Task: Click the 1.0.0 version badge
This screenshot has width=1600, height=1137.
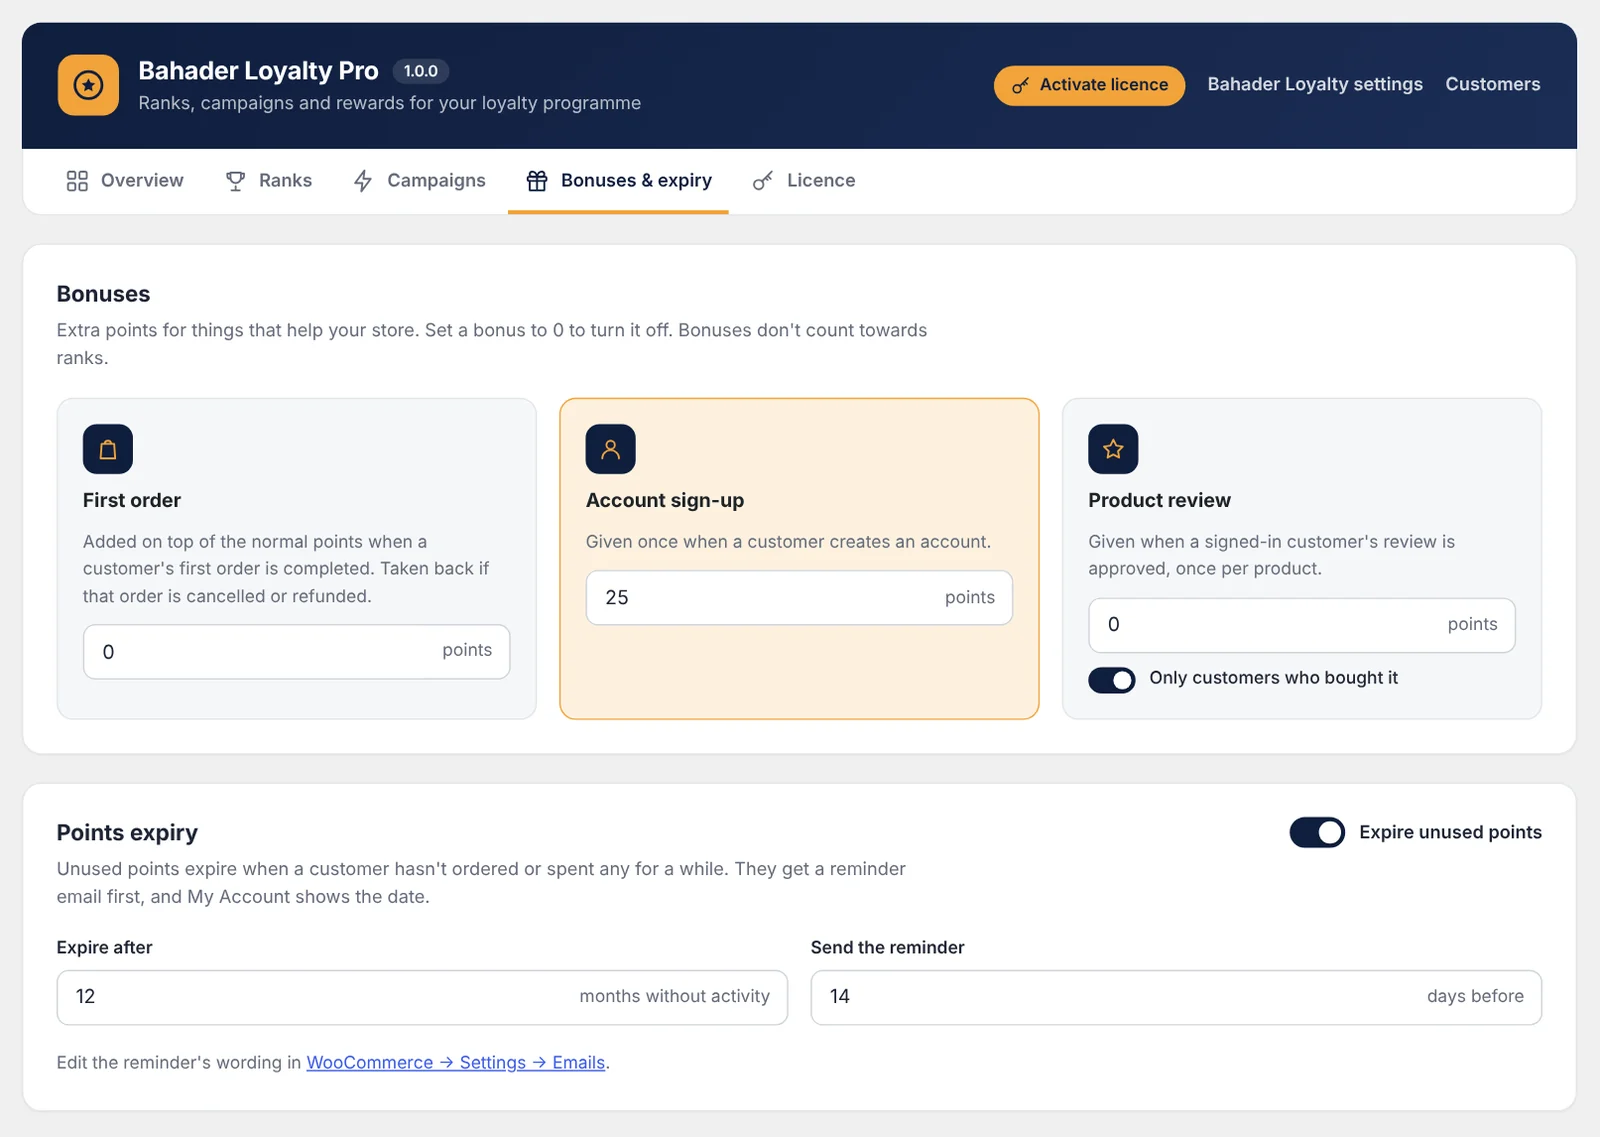Action: point(421,71)
